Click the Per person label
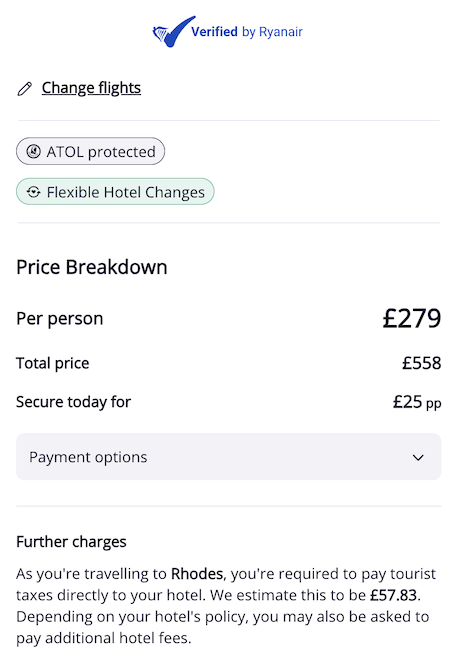The height and width of the screenshot is (670, 454). pos(59,319)
